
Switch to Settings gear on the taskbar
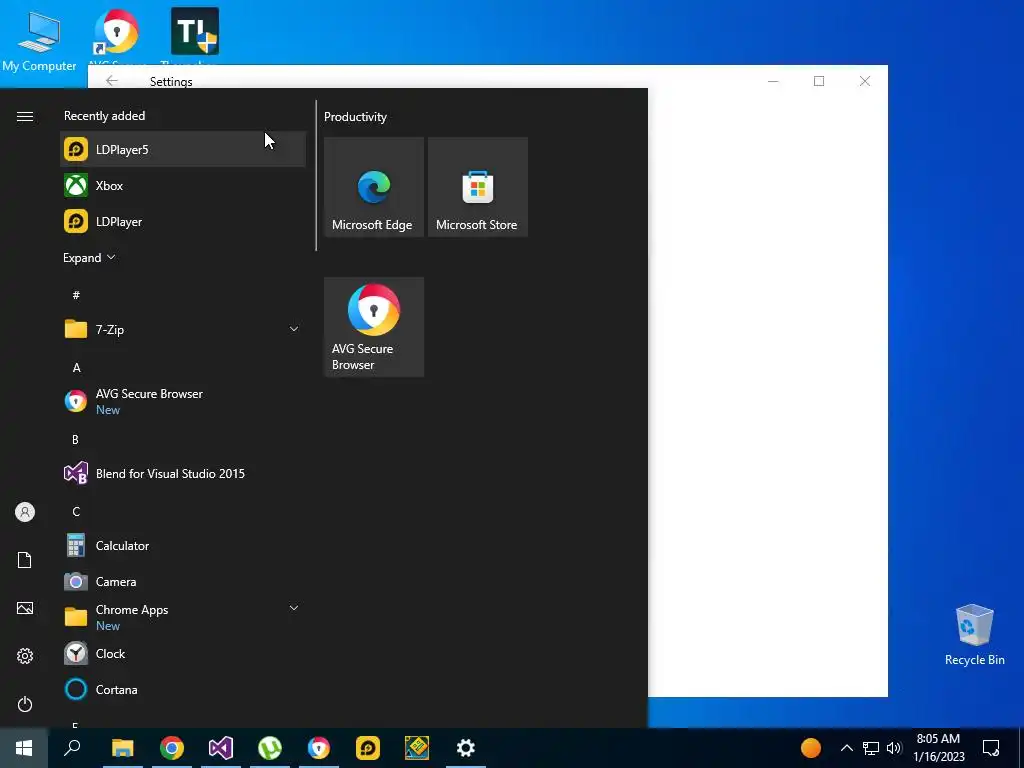tap(466, 748)
